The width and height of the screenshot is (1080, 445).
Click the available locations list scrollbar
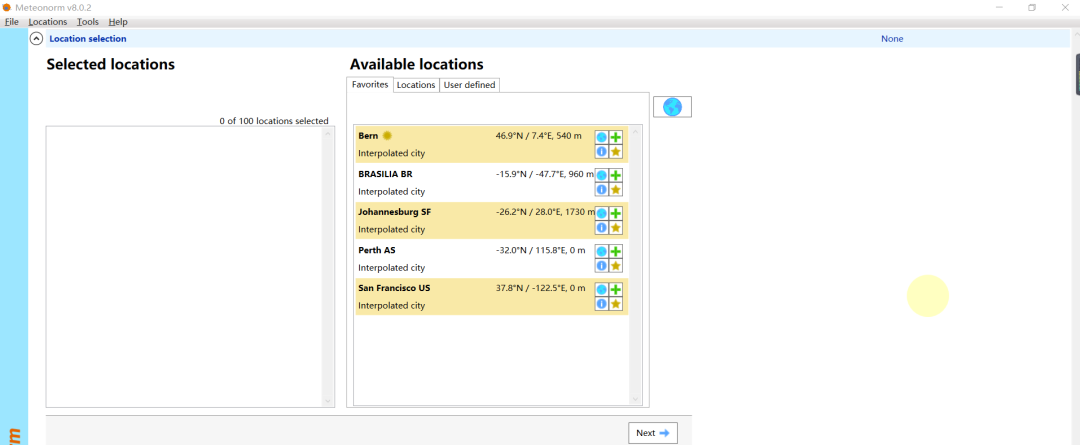click(635, 265)
